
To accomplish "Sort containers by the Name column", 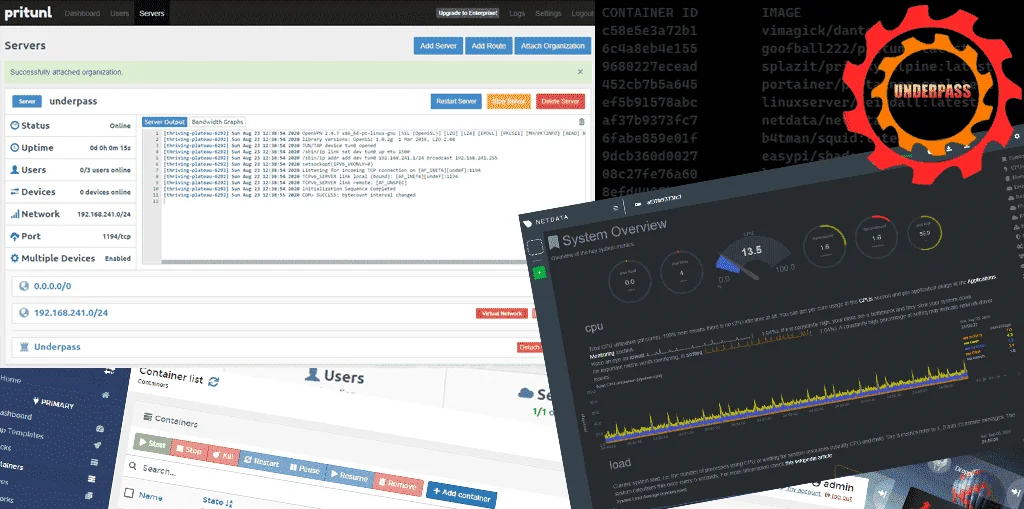I will click(x=151, y=496).
